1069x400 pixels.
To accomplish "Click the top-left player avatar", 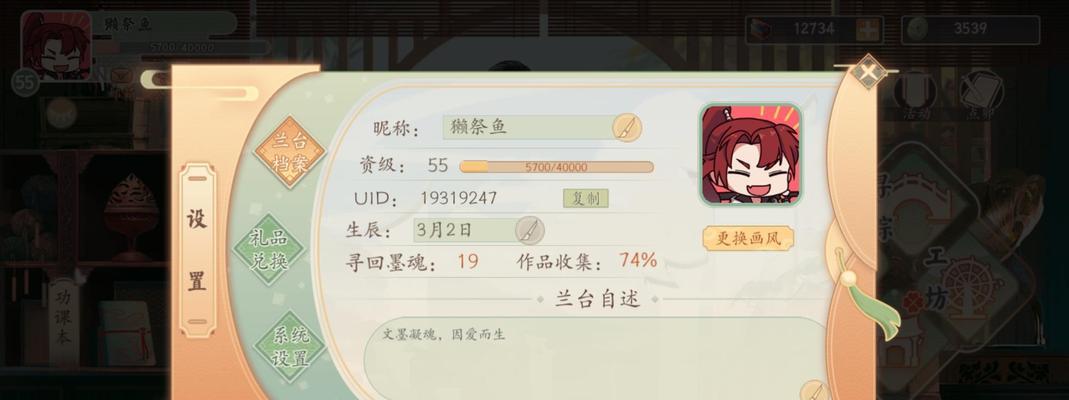I will pos(56,46).
